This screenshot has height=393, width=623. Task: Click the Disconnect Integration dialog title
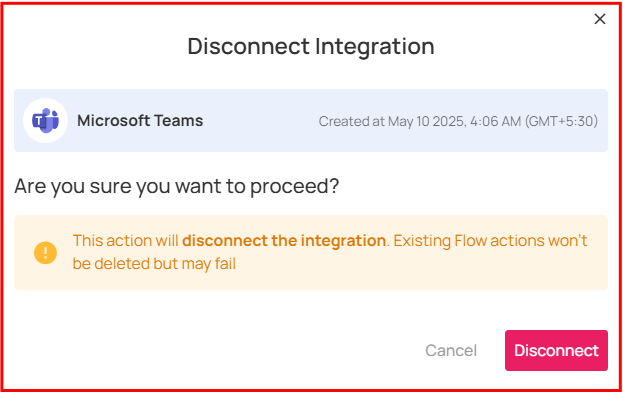point(311,46)
